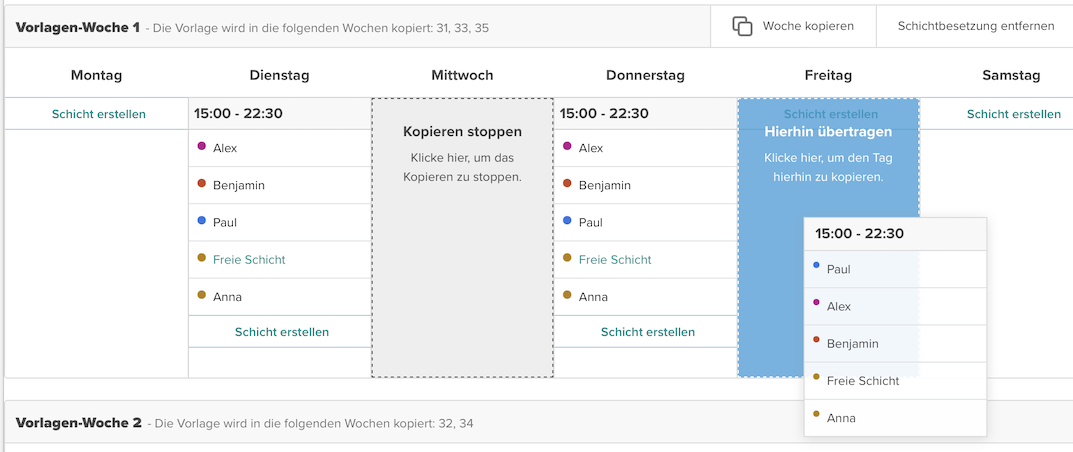Click the copy icon beside Woche kopieren
Image resolution: width=1073 pixels, height=452 pixels.
point(742,26)
